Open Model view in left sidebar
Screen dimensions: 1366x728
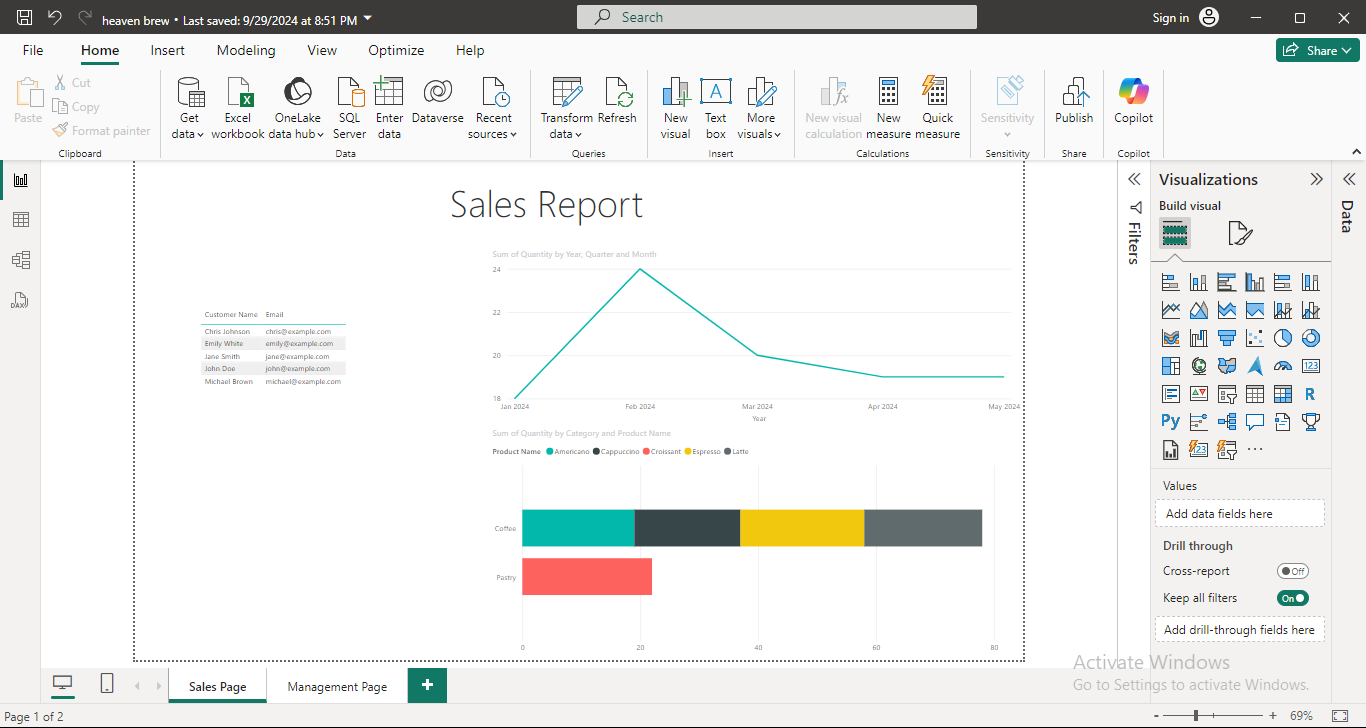20,260
